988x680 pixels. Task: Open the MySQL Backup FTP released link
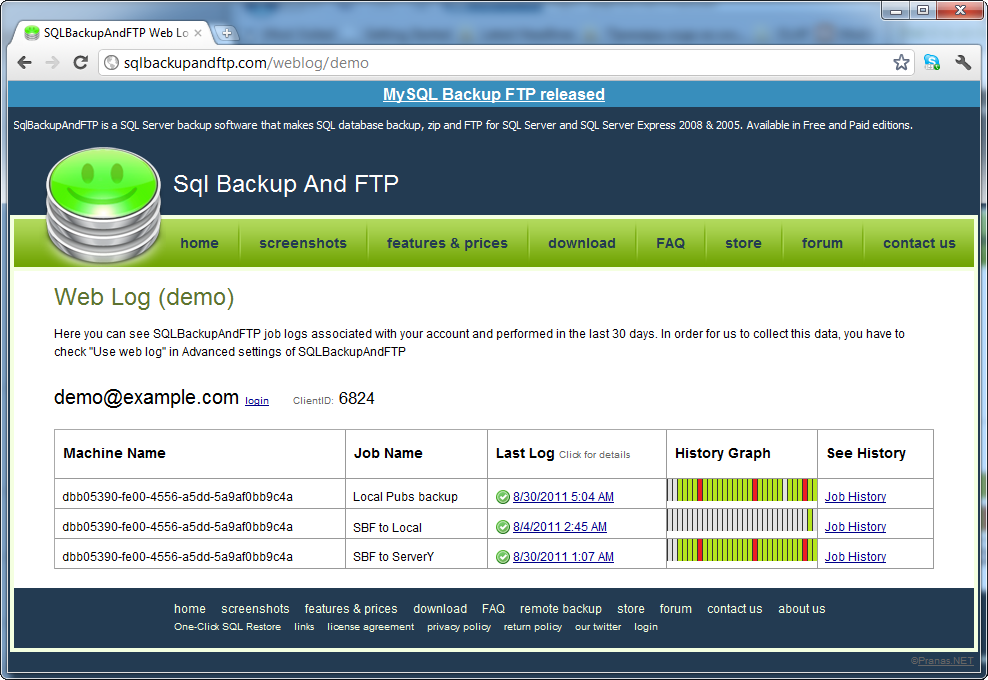point(493,95)
